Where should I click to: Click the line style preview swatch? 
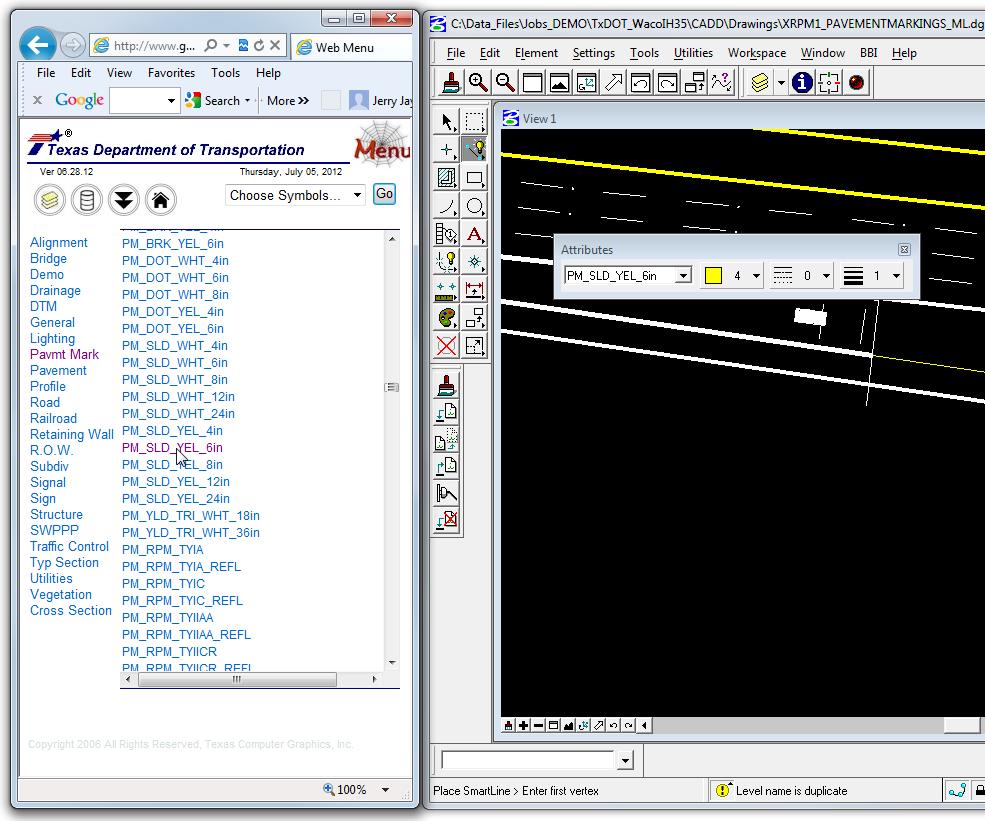coord(783,275)
